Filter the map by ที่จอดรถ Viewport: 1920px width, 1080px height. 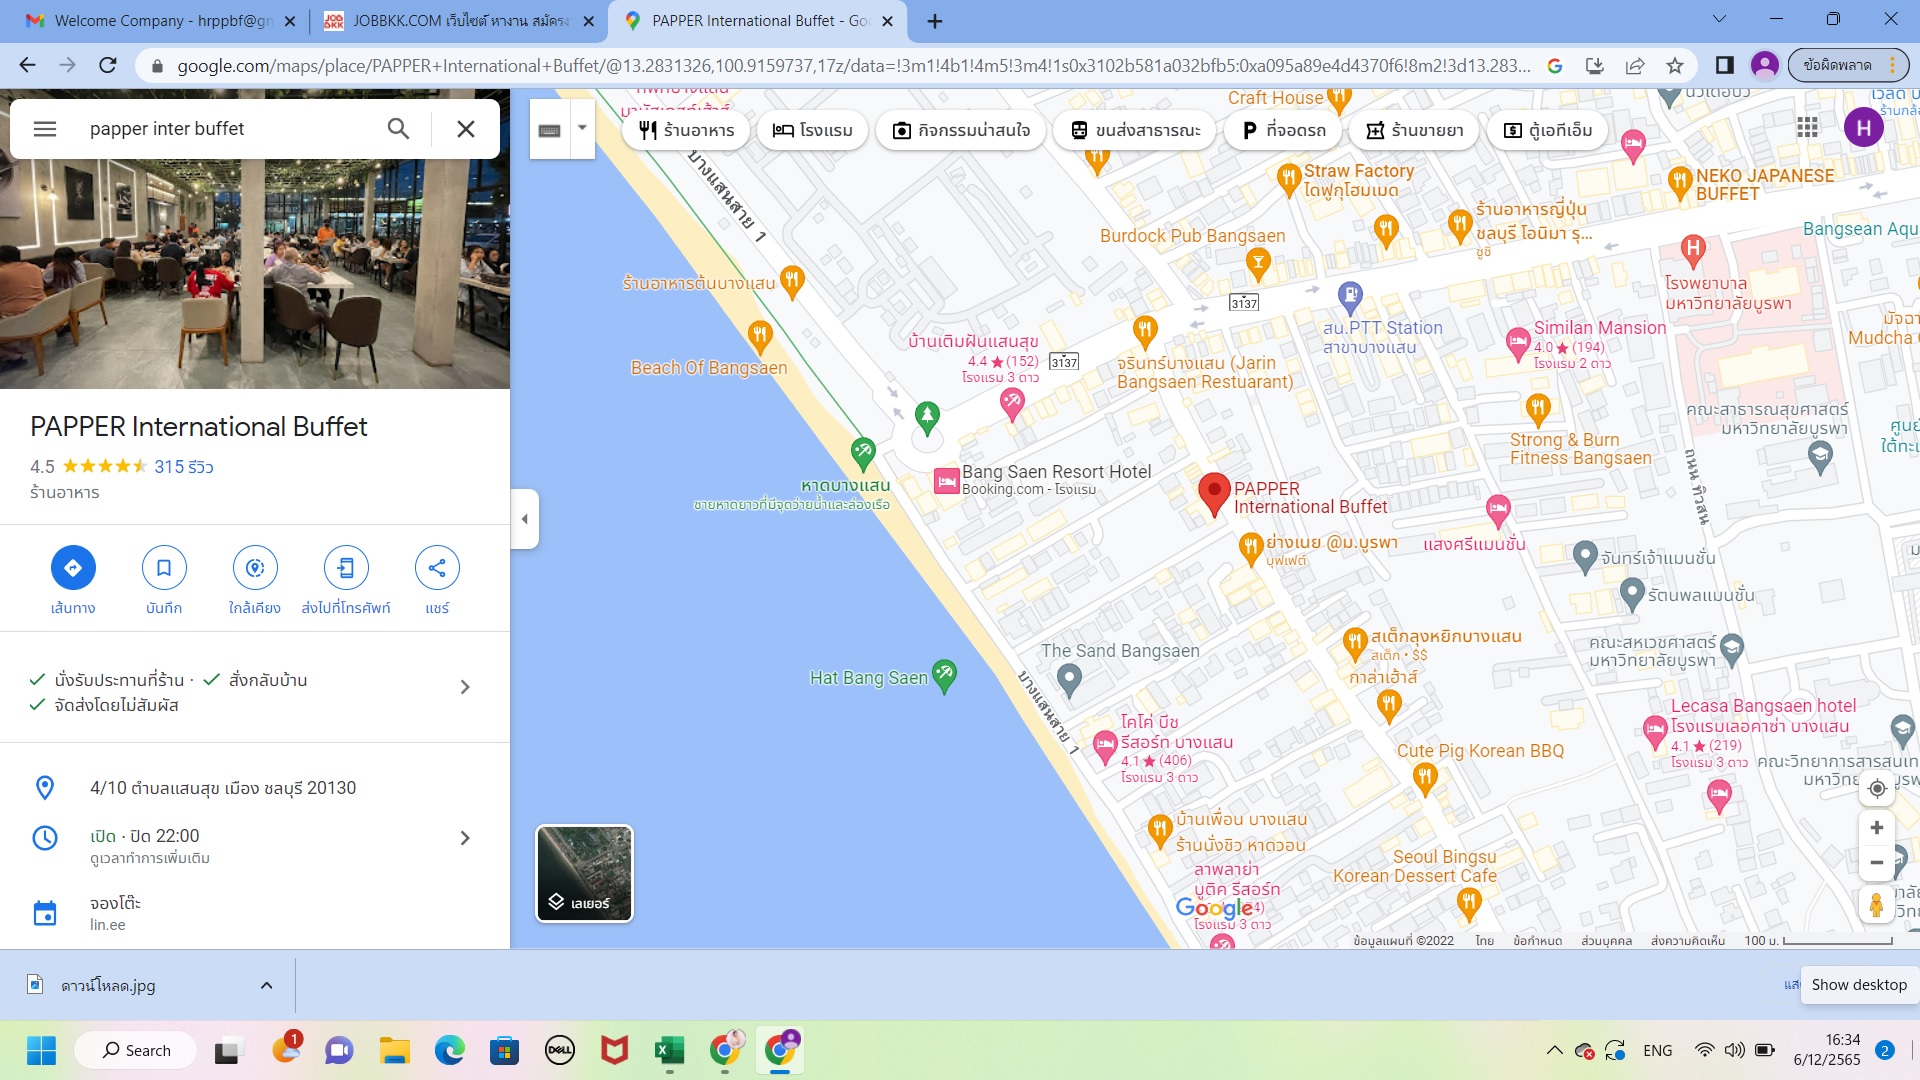tap(1283, 130)
